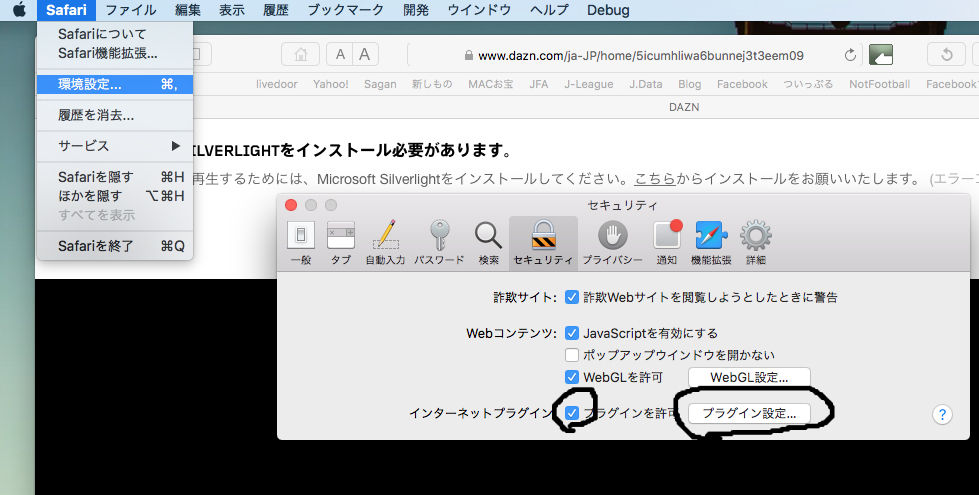Choose Safariを隠す menu item

(x=115, y=177)
